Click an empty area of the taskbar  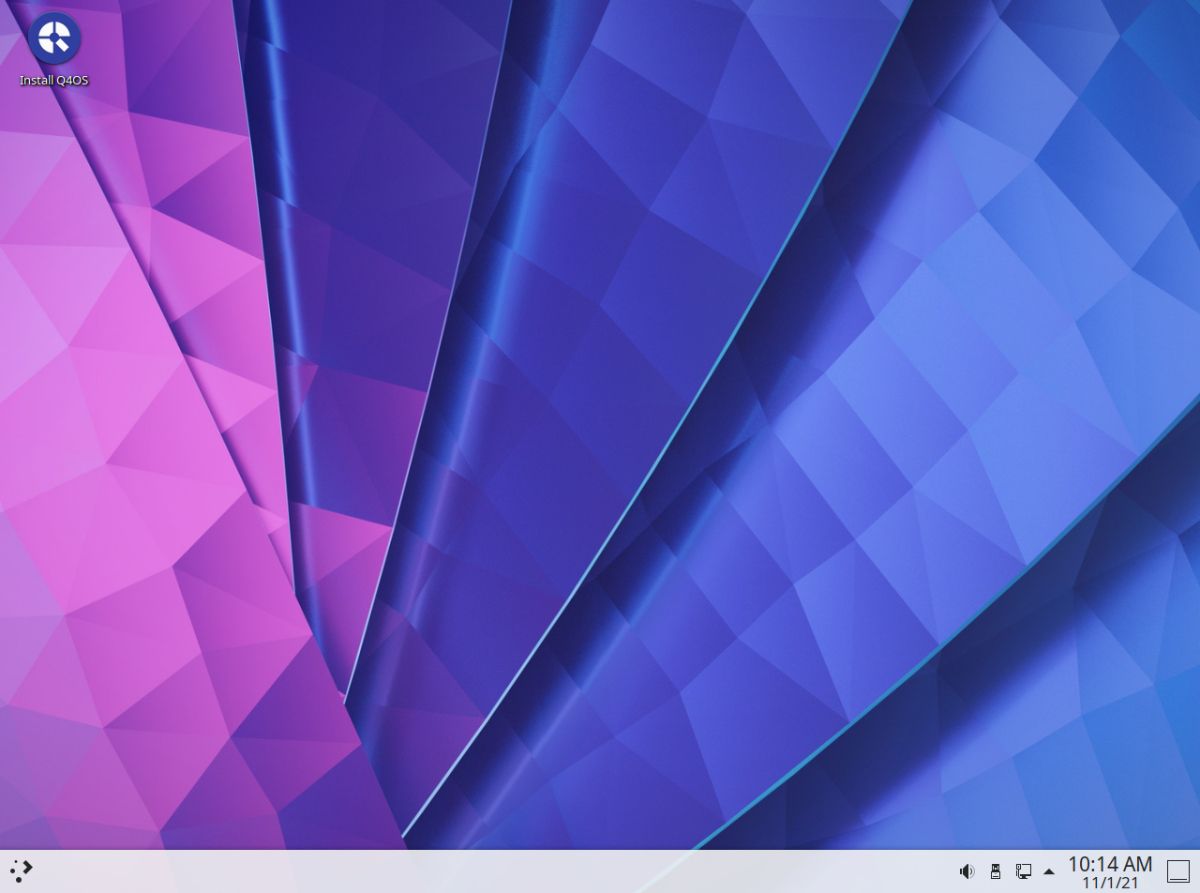point(500,870)
